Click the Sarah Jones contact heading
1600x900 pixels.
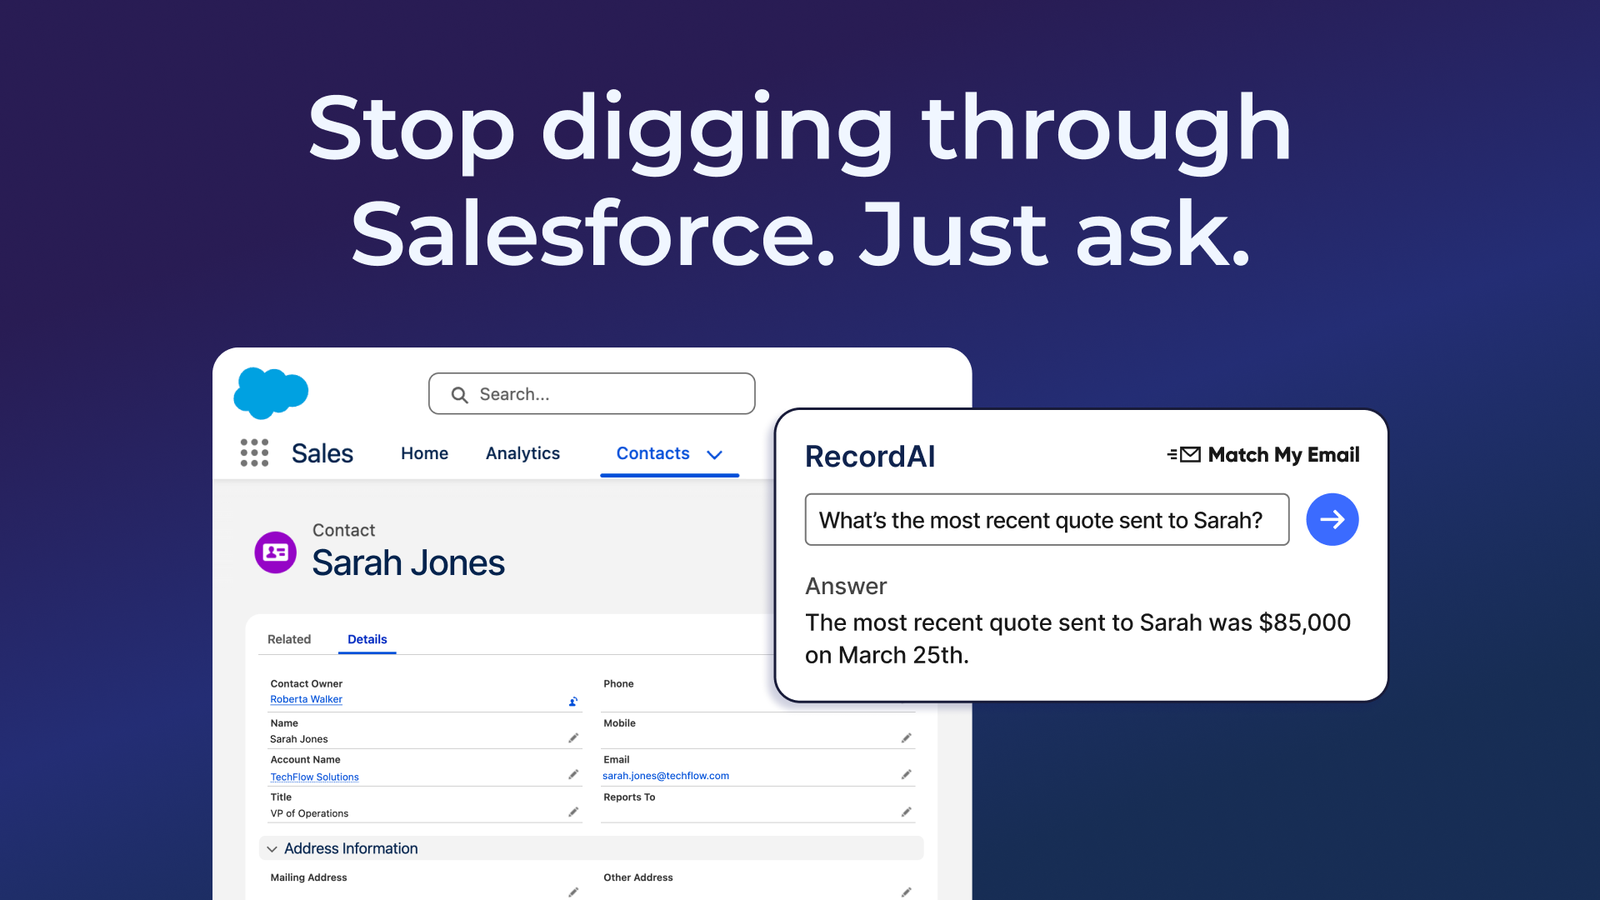(x=408, y=563)
